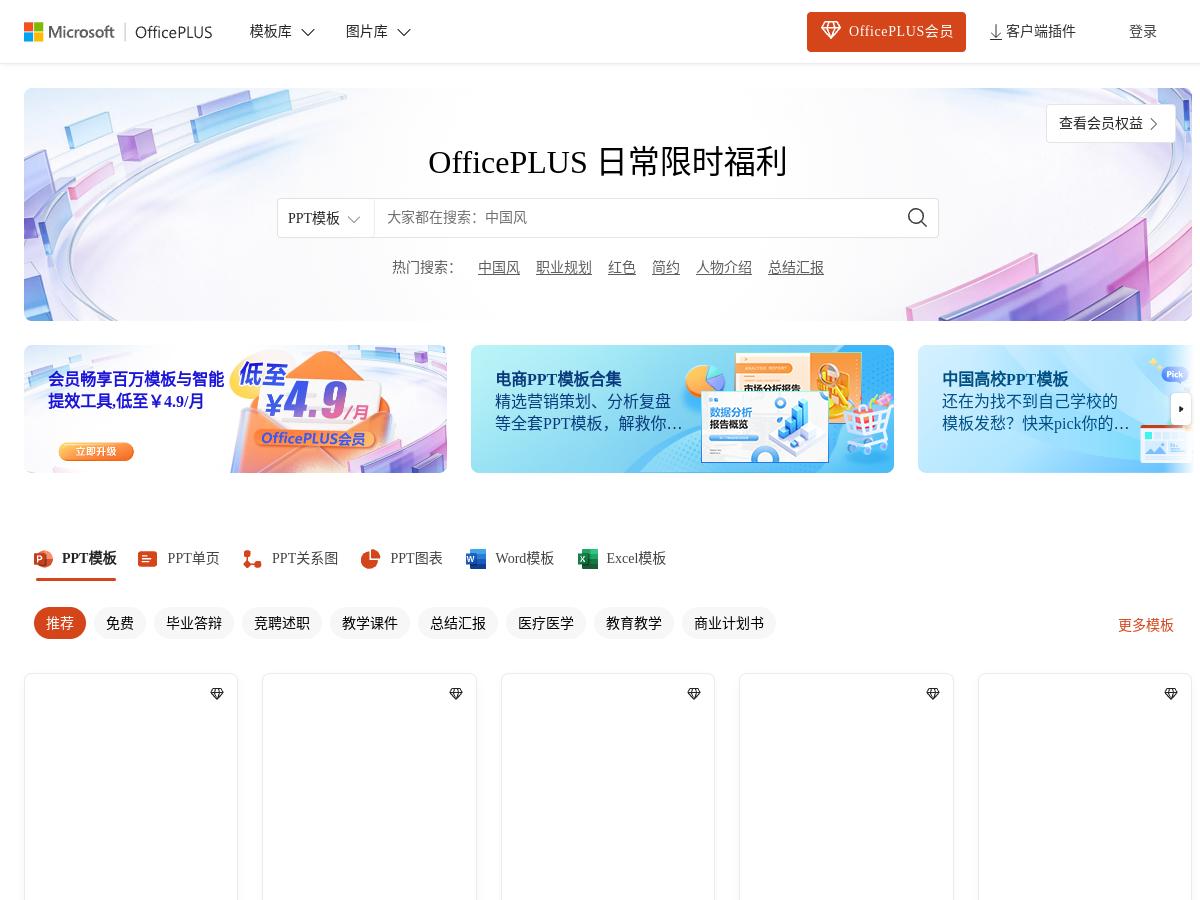Click the 登录 button
Screen dimensions: 1200x900
(1143, 32)
